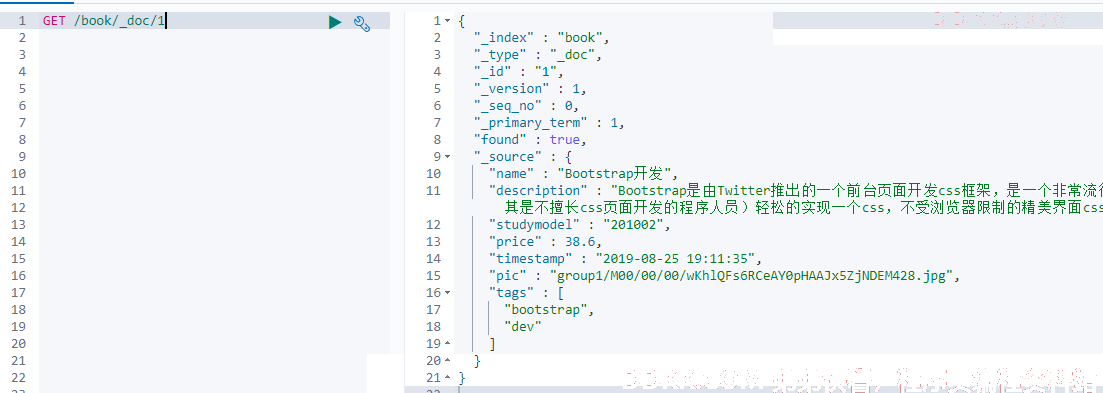Collapse the root JSON object at line 1

click(x=448, y=21)
